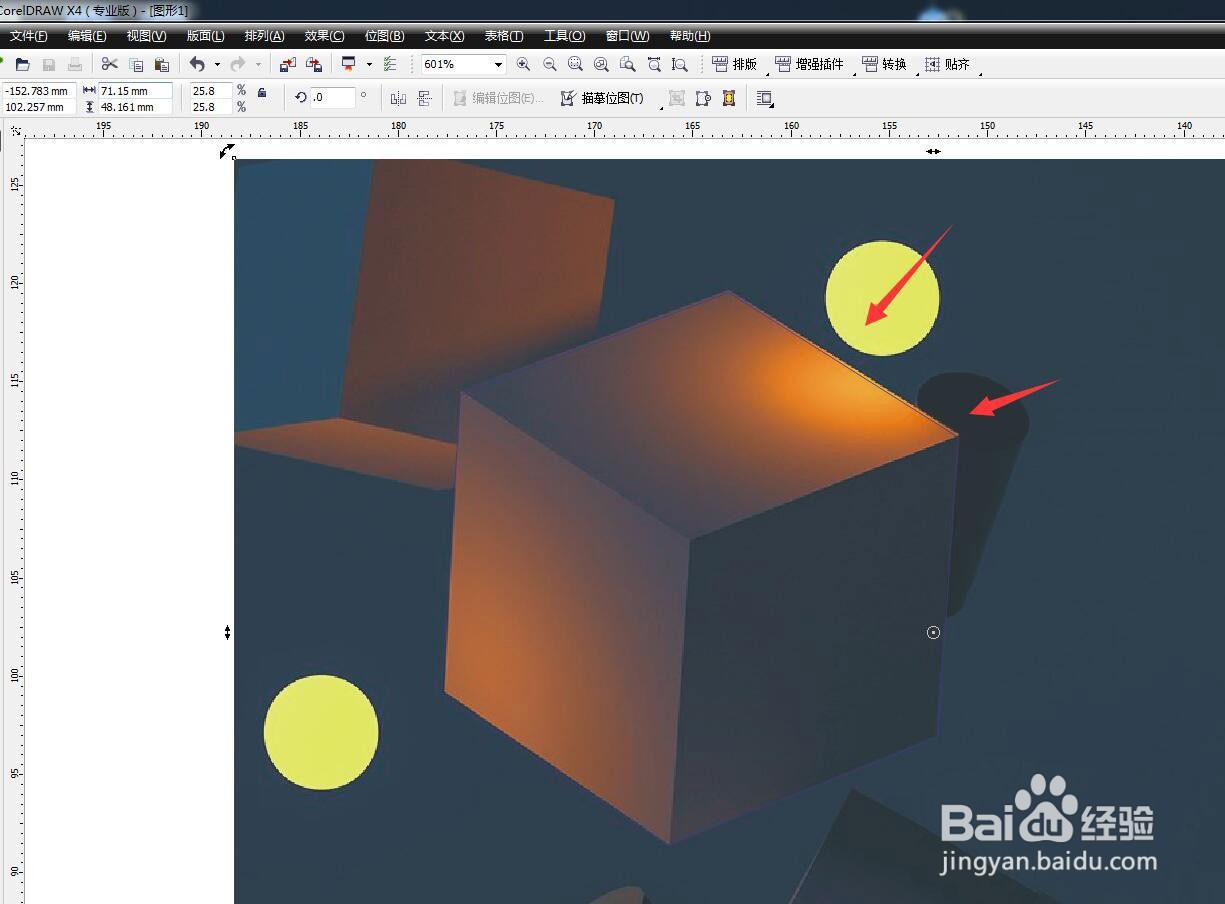Image resolution: width=1225 pixels, height=904 pixels.
Task: Click the lower scale factor 25.8 field
Action: 211,107
